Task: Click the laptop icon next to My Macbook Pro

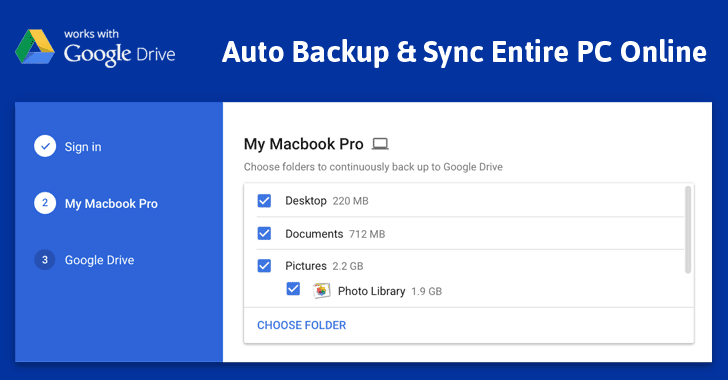Action: click(380, 144)
